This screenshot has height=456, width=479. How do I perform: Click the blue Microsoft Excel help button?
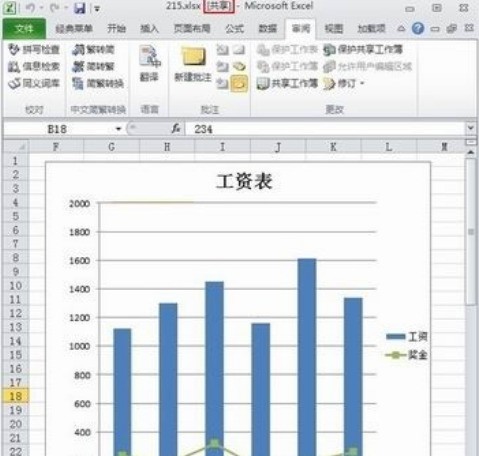(418, 29)
